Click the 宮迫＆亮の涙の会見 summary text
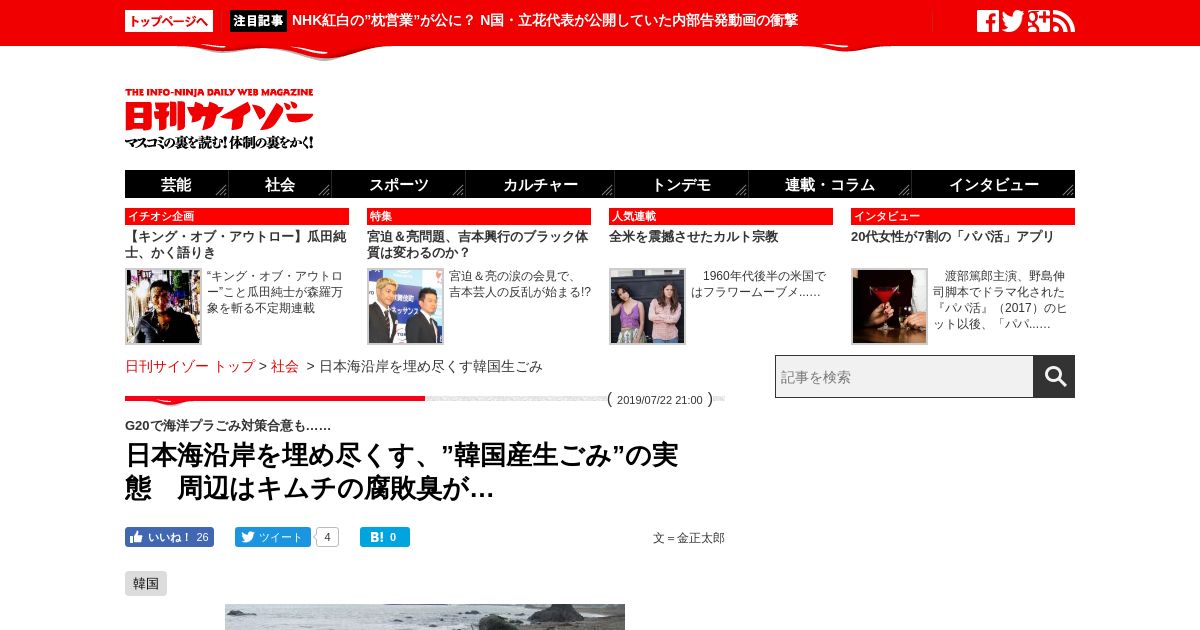The image size is (1200, 630). tap(520, 284)
